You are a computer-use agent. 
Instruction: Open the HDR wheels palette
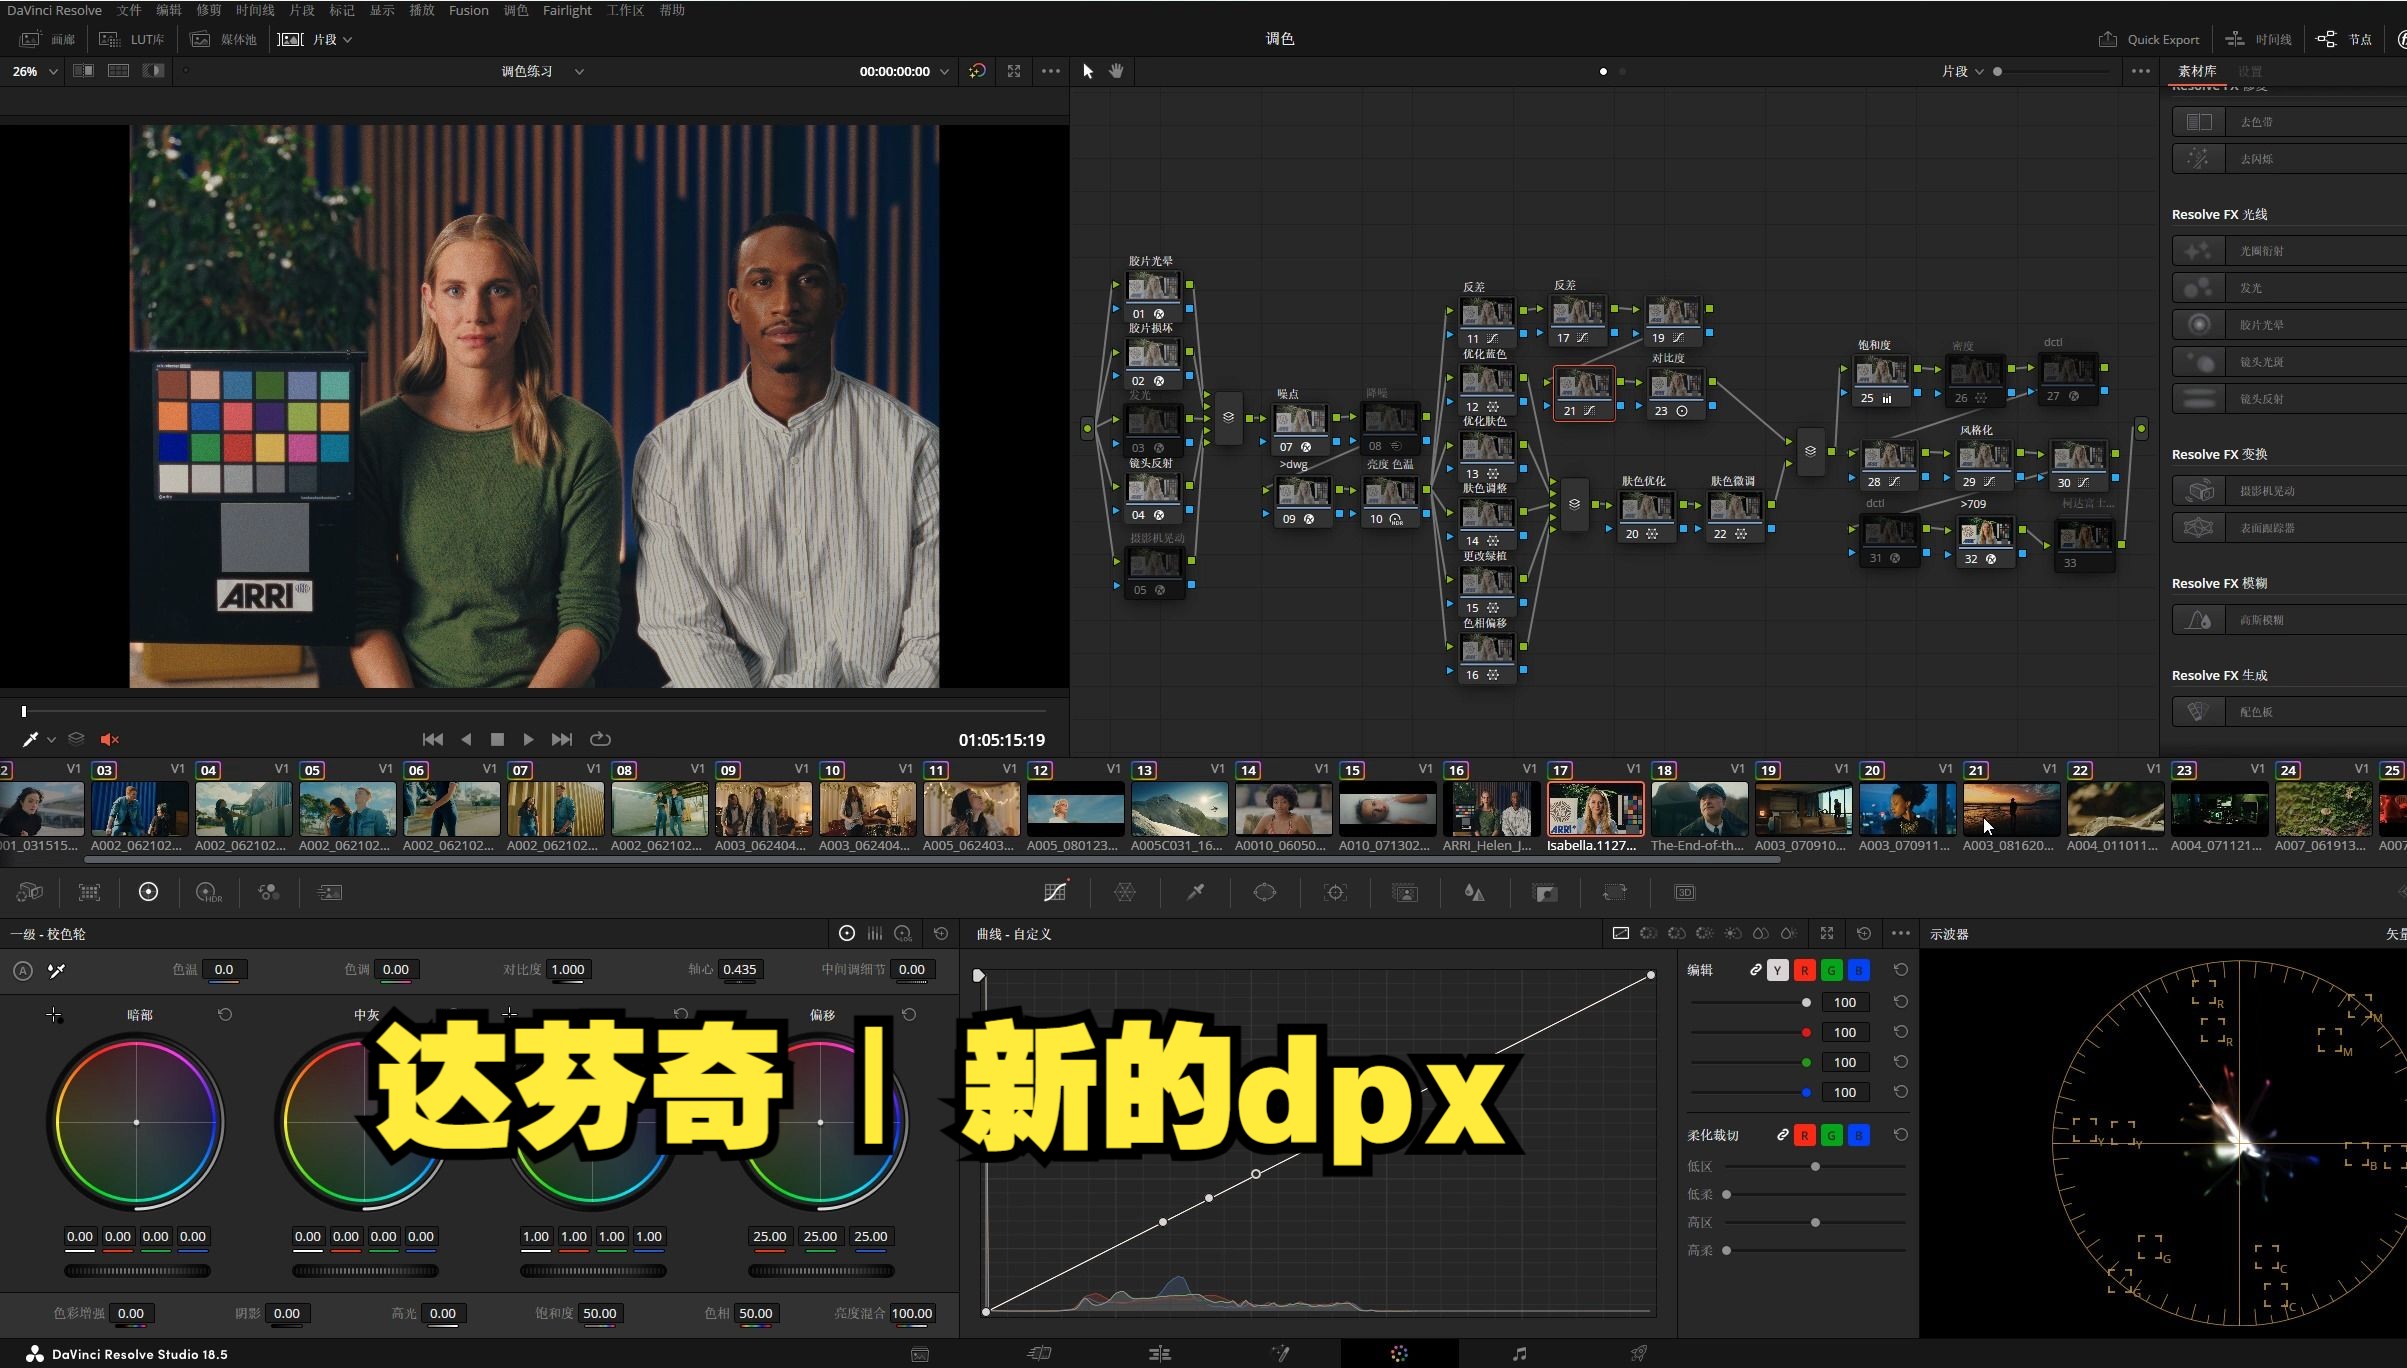pos(208,892)
